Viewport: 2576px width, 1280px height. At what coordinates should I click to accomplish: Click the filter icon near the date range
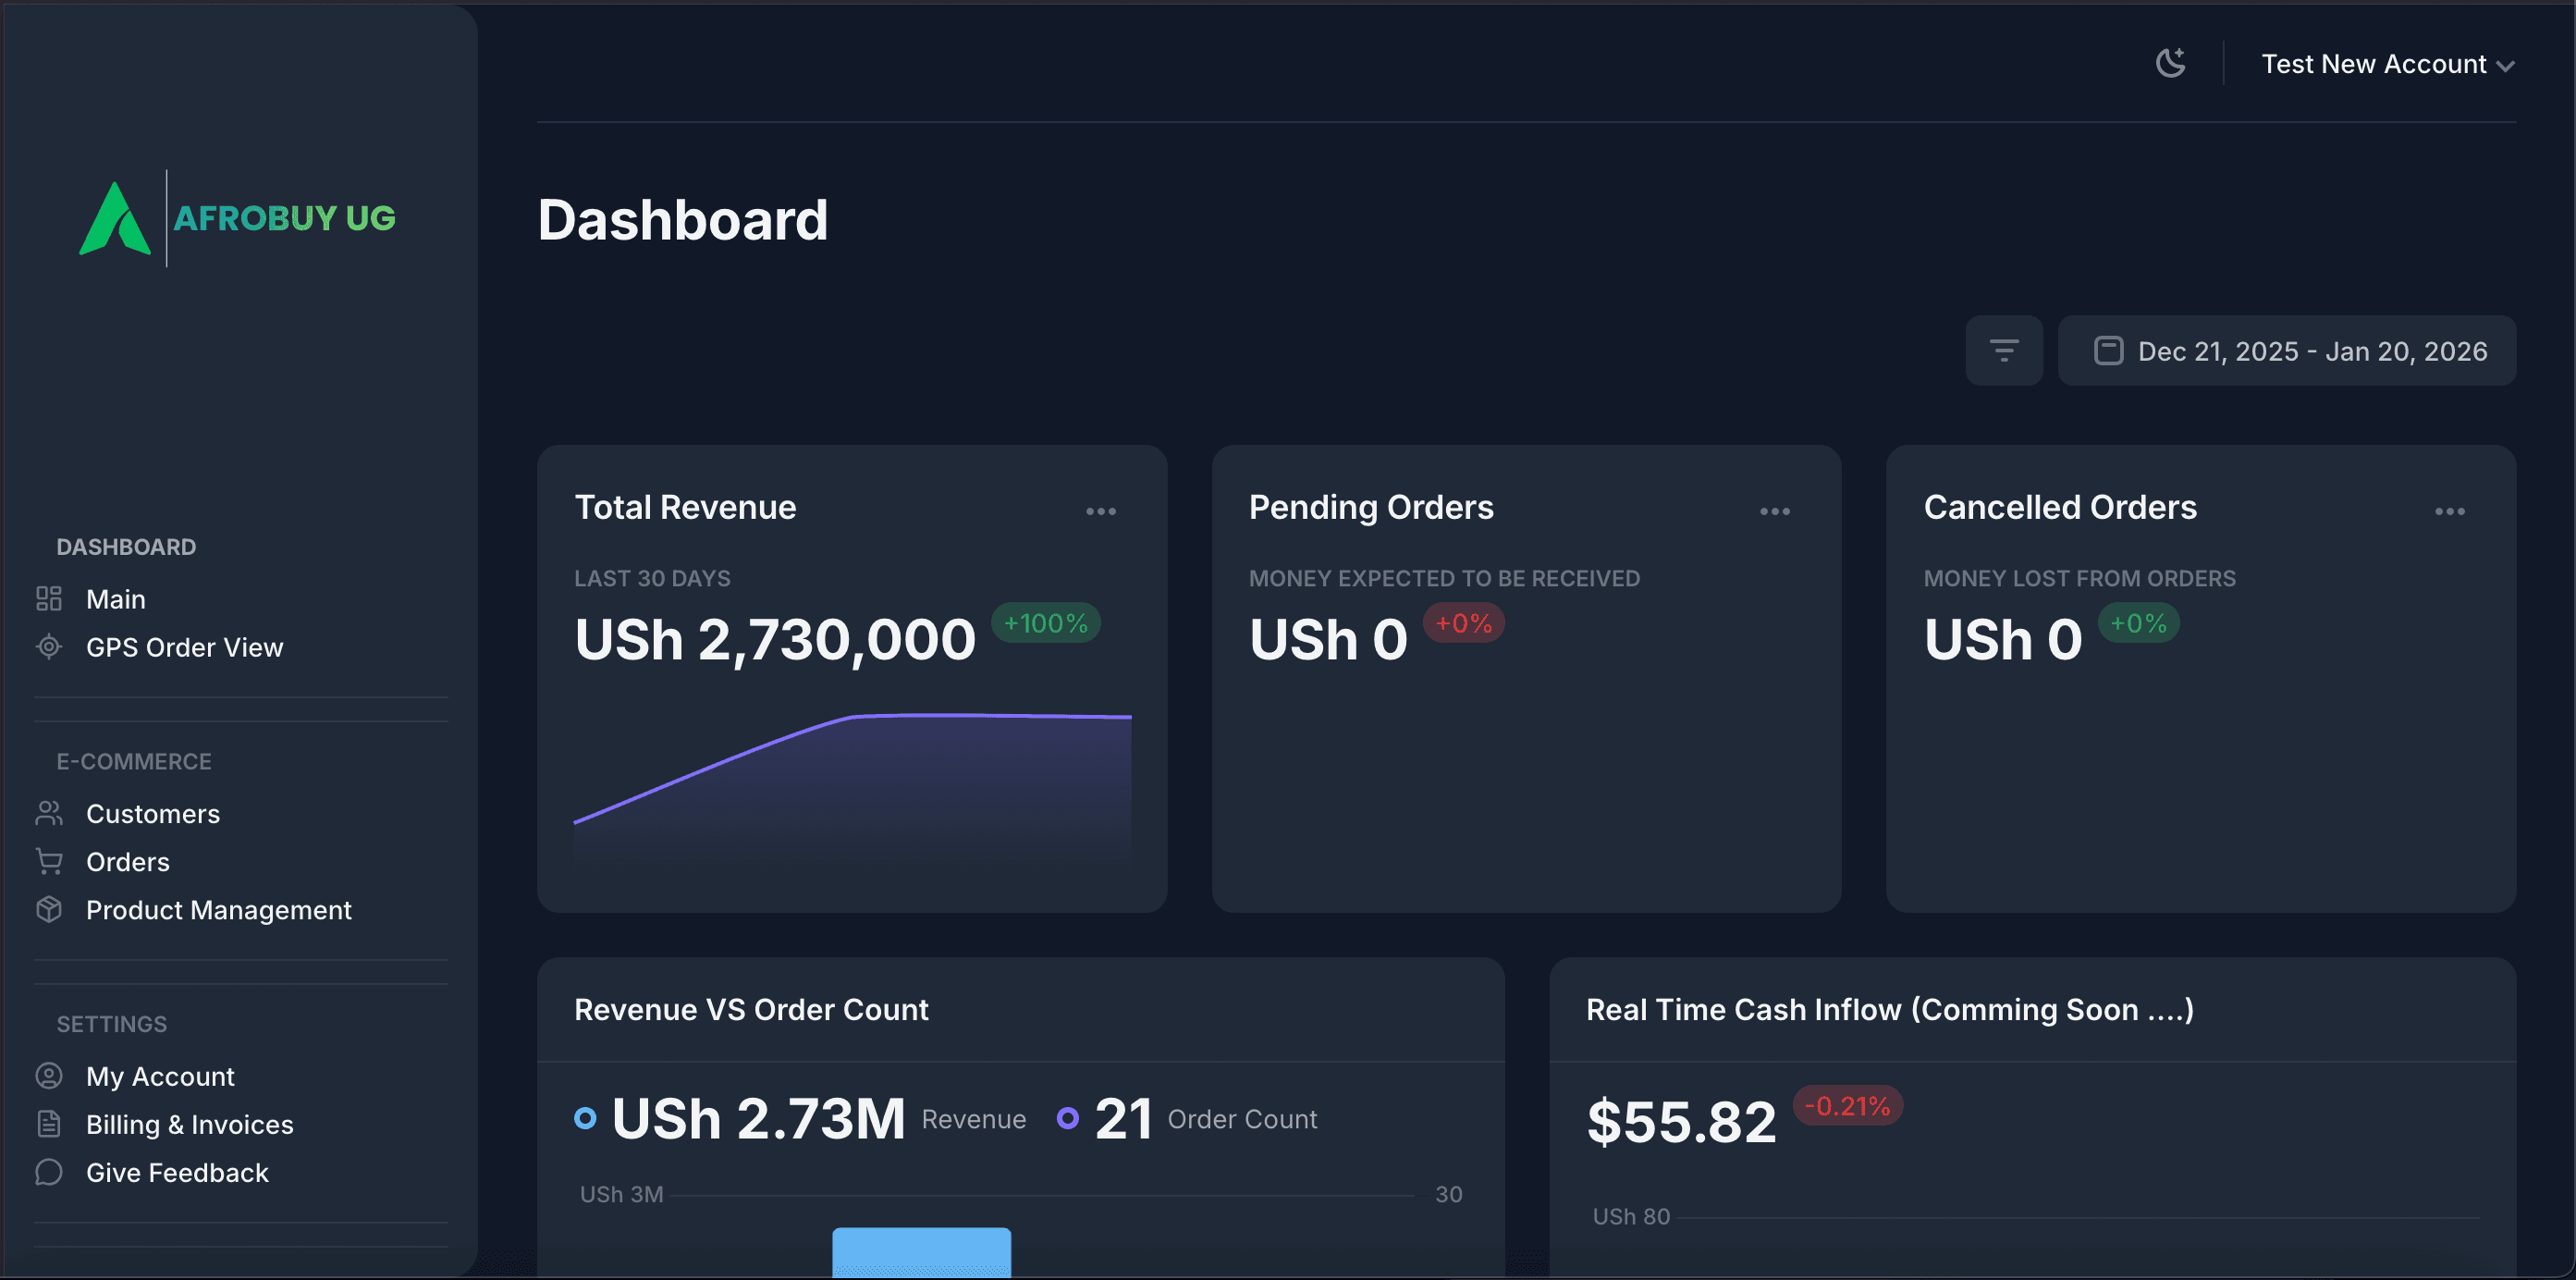(x=2004, y=350)
